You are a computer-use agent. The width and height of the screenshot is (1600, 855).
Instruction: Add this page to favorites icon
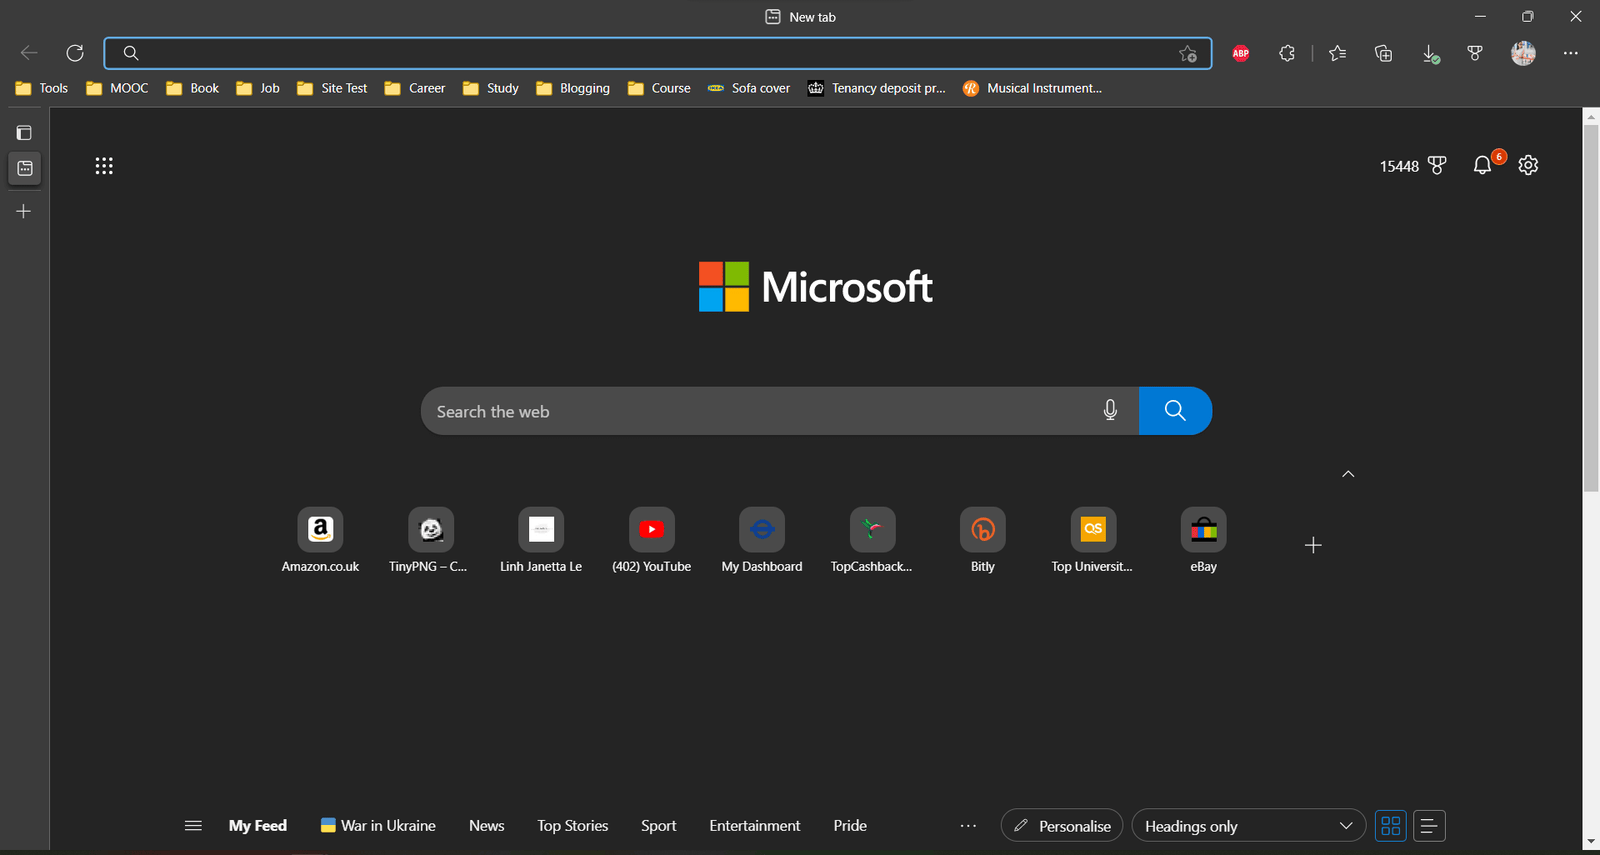point(1188,54)
